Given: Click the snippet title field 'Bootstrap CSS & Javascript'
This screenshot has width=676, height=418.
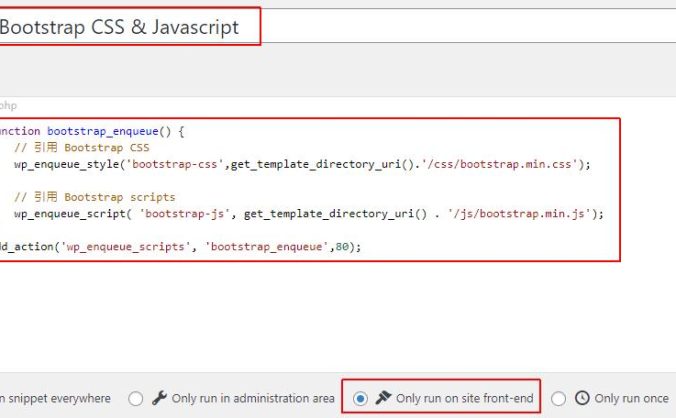Looking at the screenshot, I should point(338,27).
